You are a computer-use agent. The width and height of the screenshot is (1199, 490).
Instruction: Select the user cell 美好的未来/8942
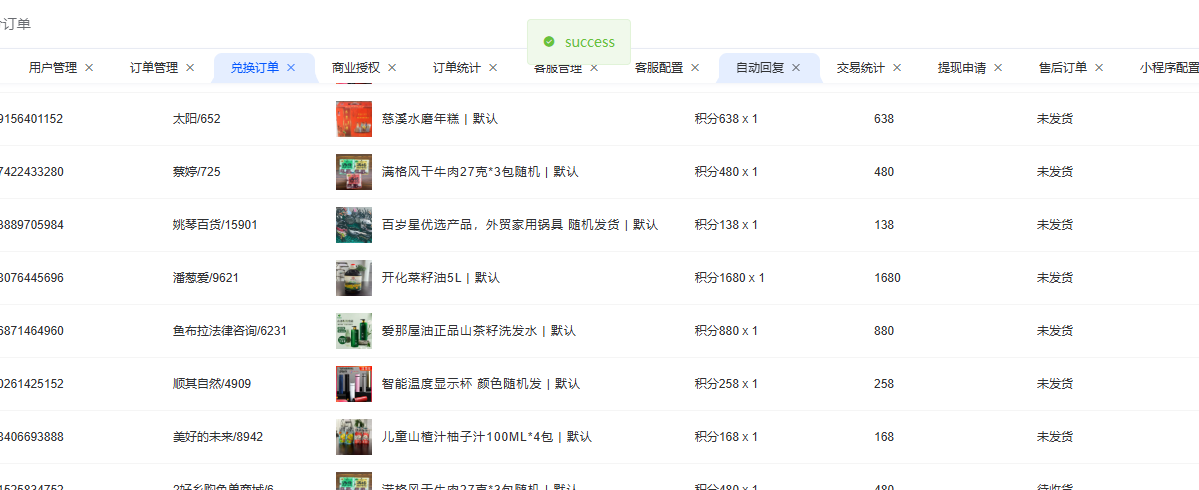218,437
